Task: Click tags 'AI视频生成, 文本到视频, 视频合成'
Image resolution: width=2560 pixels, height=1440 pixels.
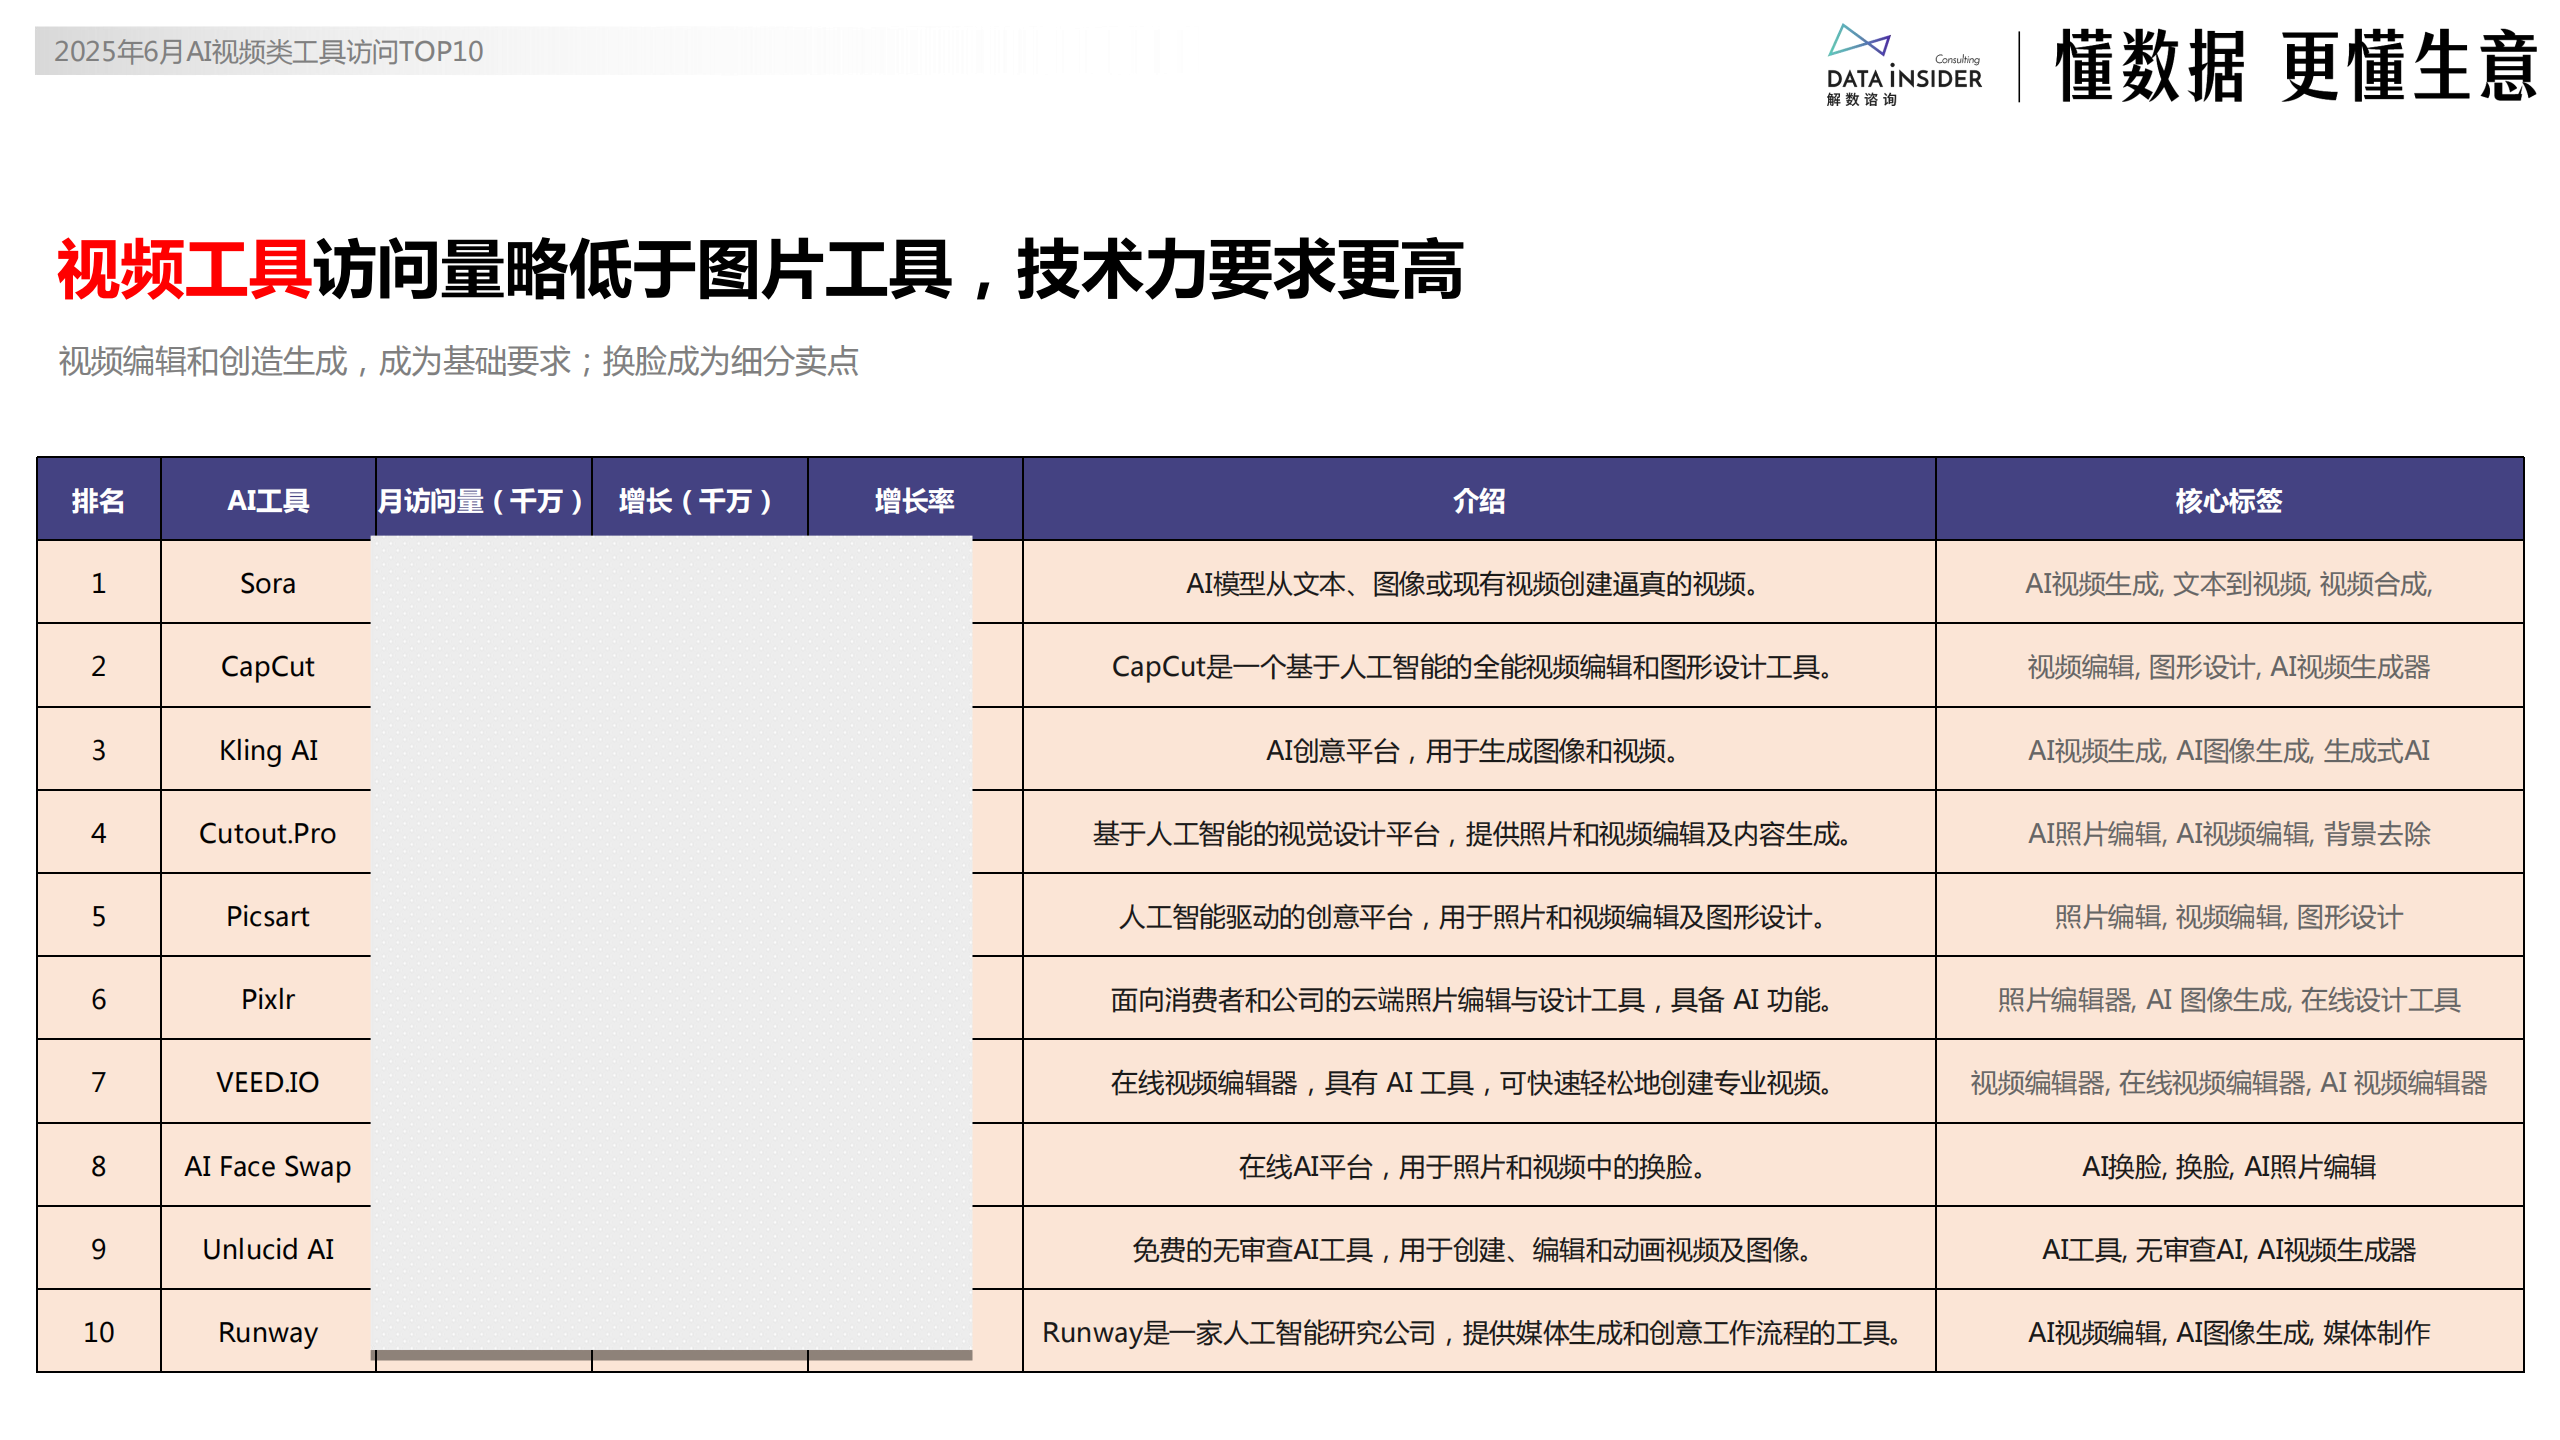Action: 2229,584
